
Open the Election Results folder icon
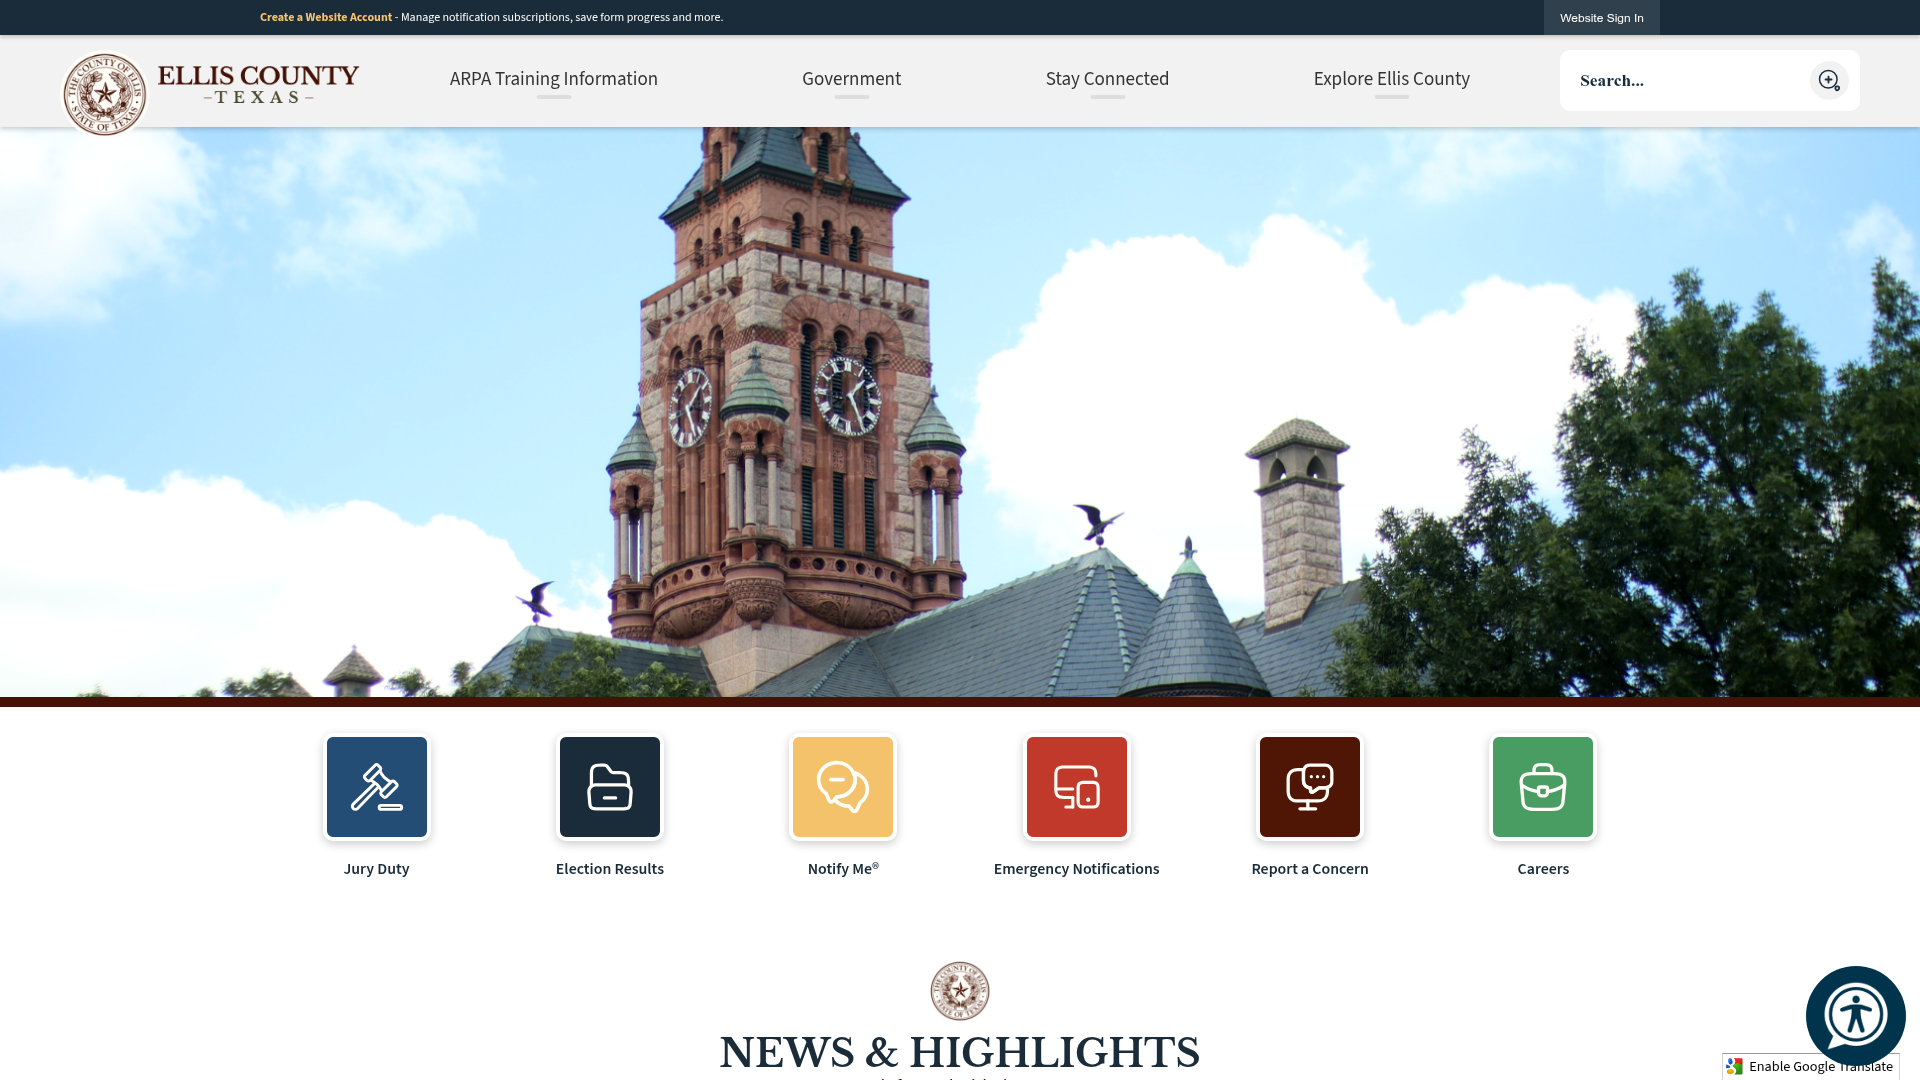(x=610, y=787)
